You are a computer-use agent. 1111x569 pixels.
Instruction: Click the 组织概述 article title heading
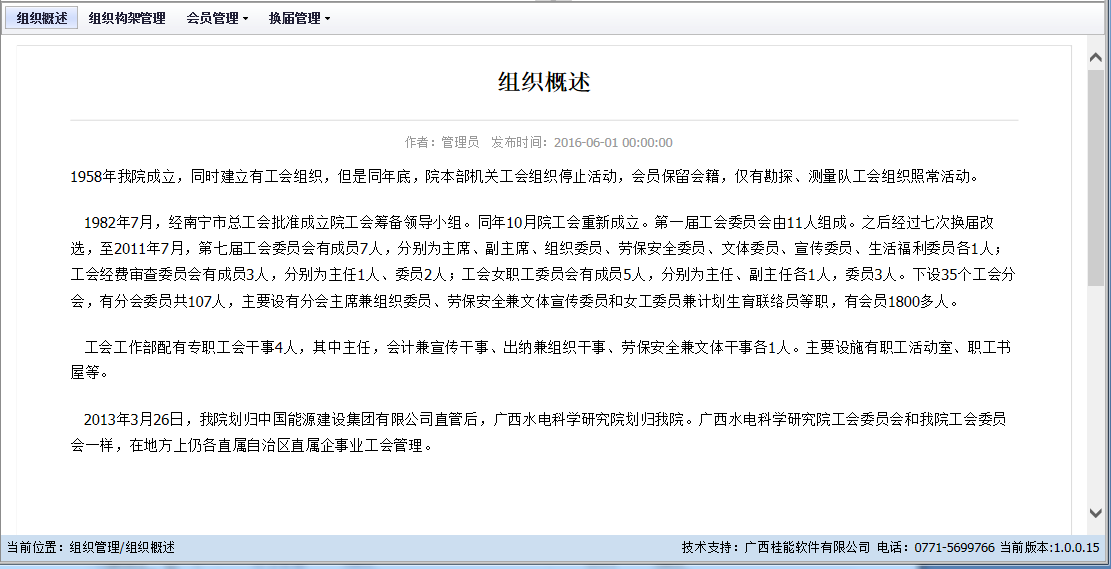tap(544, 82)
